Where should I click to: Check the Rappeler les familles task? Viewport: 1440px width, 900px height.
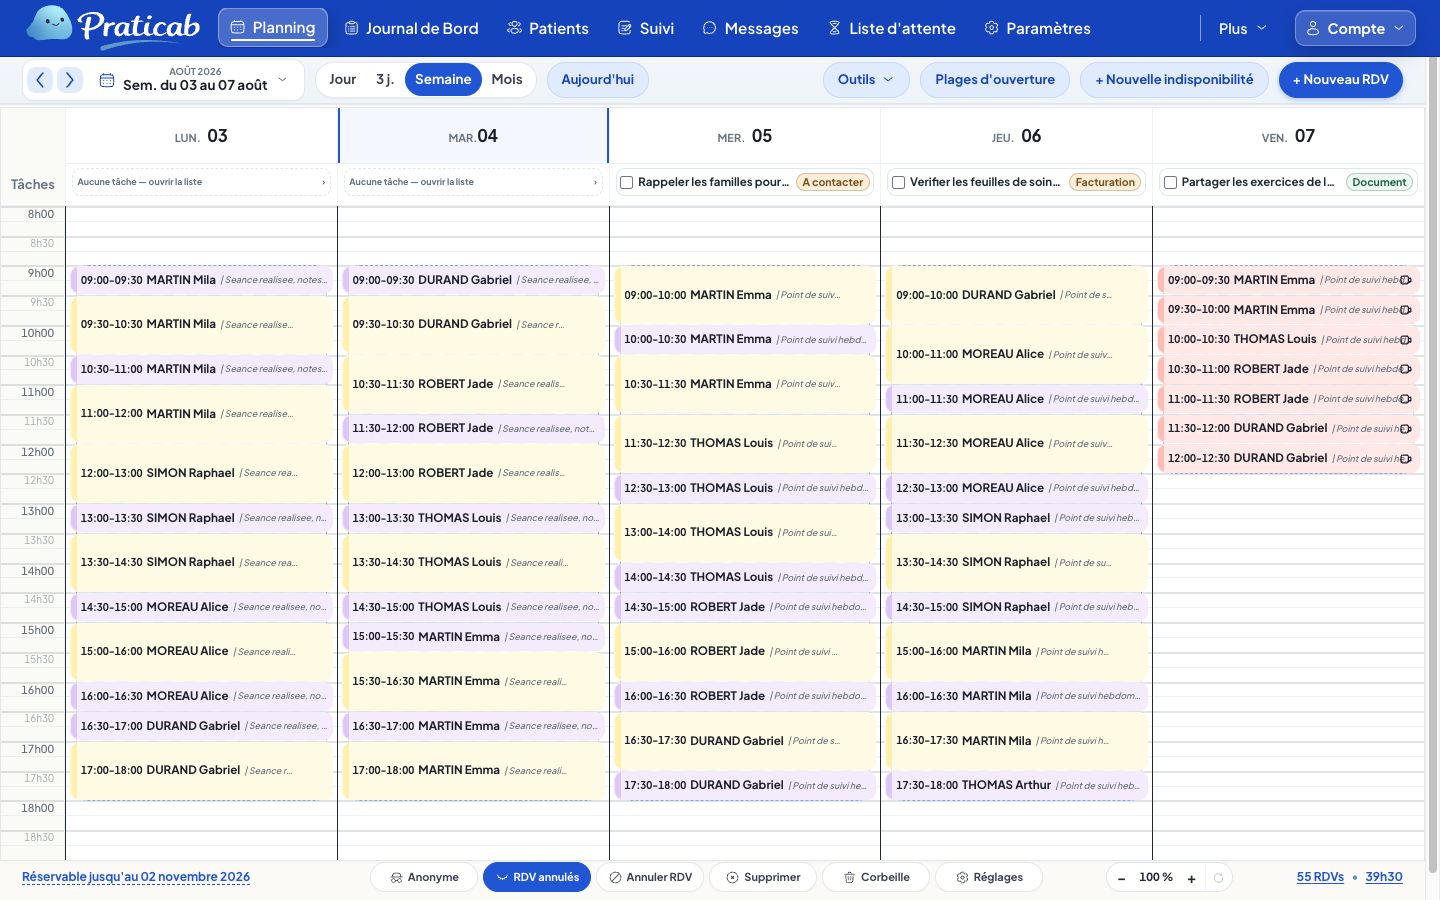[626, 182]
